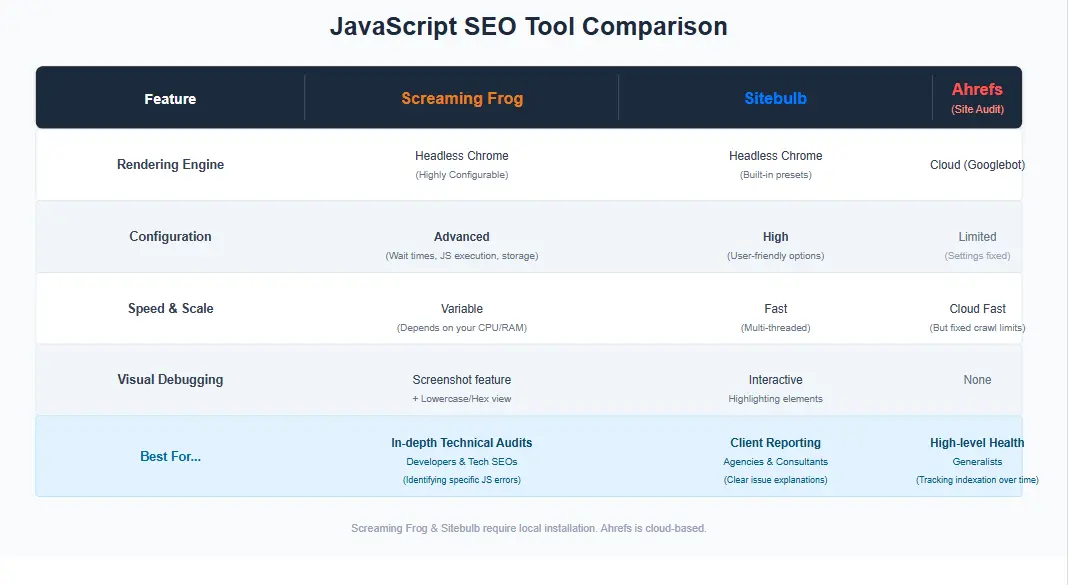Click the (Wait times, JS execution, storage) note
The image size is (1068, 585).
click(x=462, y=256)
